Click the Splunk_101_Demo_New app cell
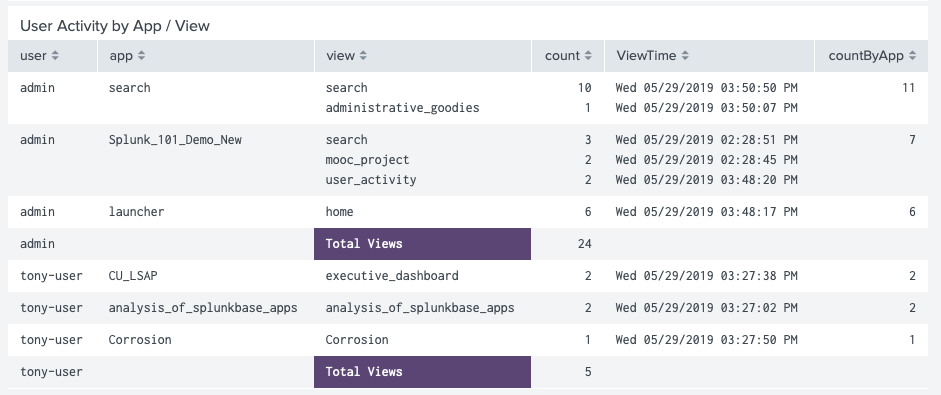941x395 pixels. click(x=175, y=140)
